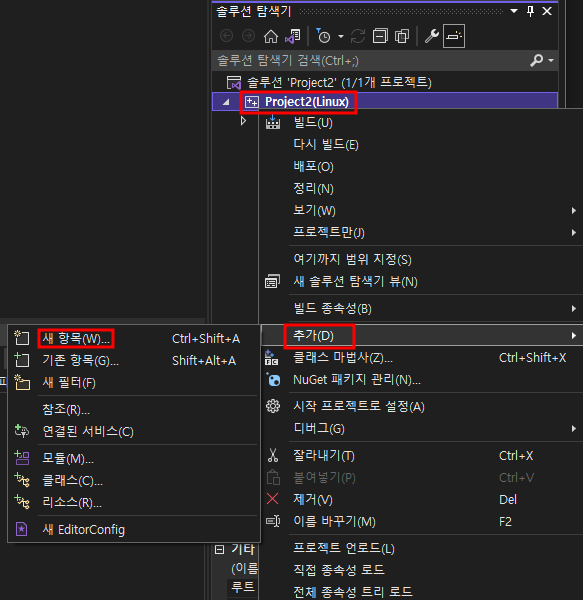
Task: Open the Solution Explorer window options dropdown
Action: coord(514,11)
